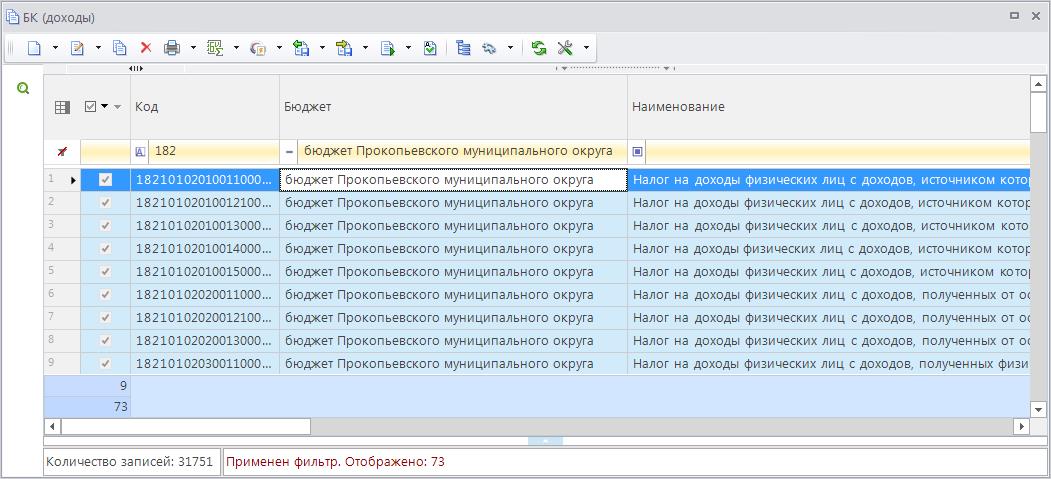Image resolution: width=1051 pixels, height=479 pixels.
Task: Toggle the checkbox in row 3
Action: coord(105,226)
